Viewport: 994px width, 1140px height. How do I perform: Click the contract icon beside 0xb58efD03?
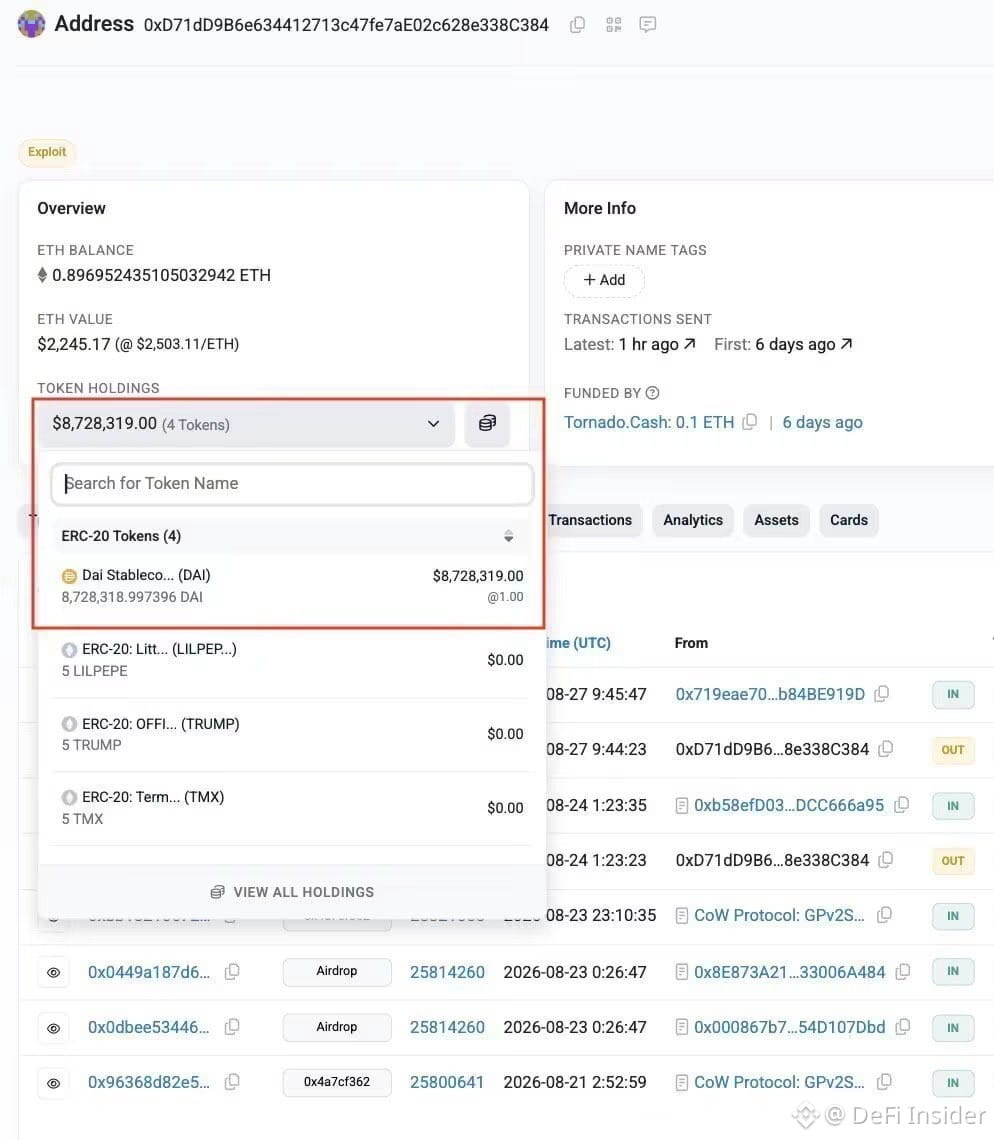coord(681,806)
